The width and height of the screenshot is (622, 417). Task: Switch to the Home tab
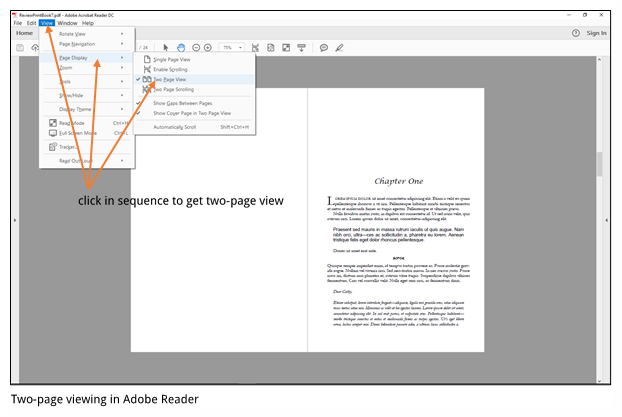(24, 33)
